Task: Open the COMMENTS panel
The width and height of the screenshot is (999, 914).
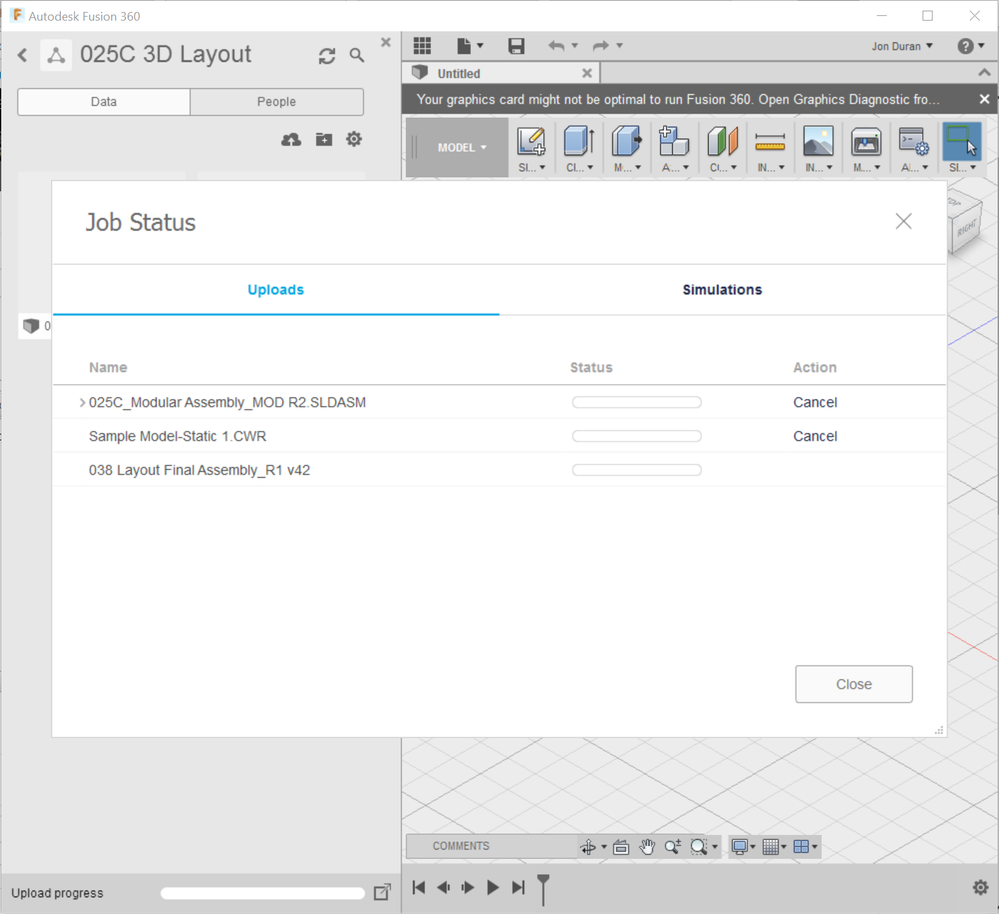Action: tap(461, 846)
